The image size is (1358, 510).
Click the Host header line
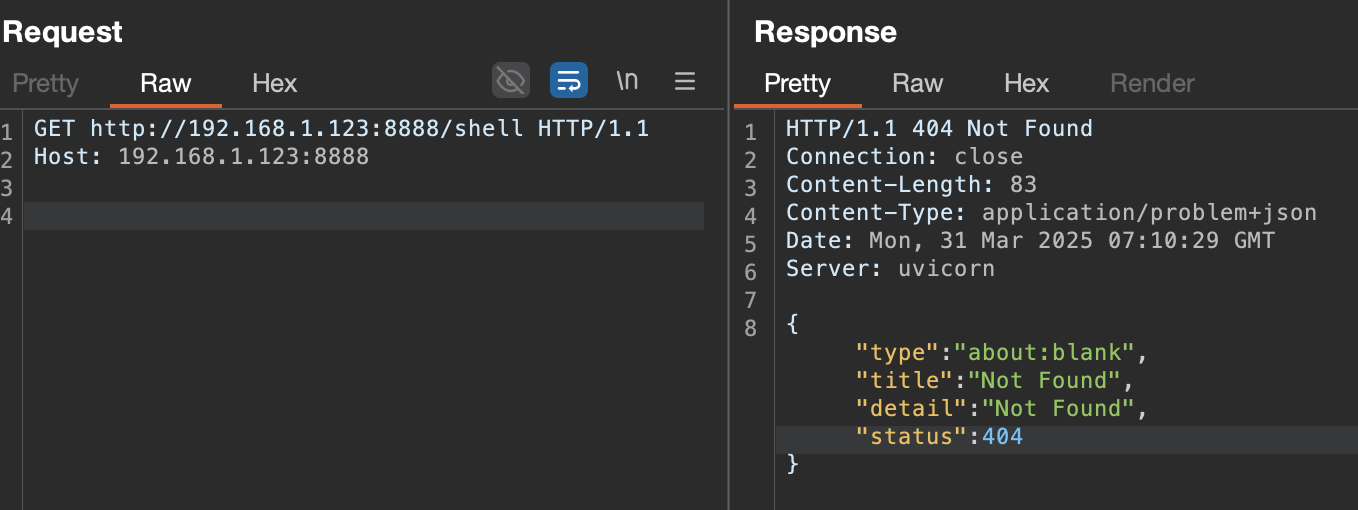(x=201, y=156)
